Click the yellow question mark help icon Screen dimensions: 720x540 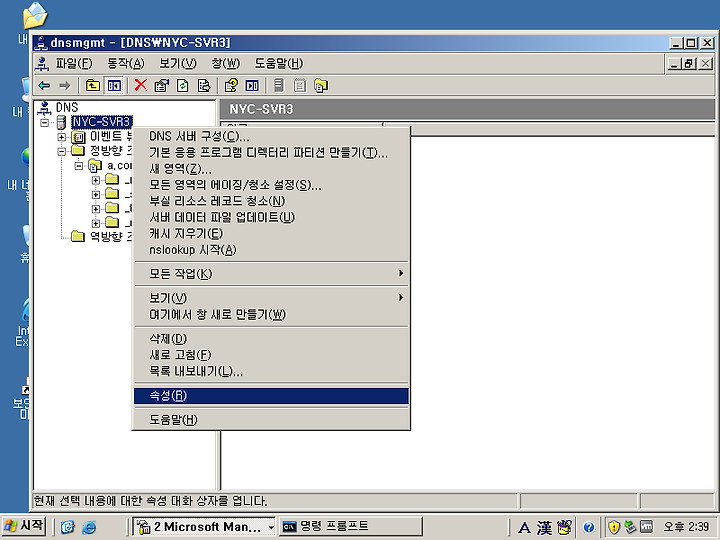pos(231,85)
